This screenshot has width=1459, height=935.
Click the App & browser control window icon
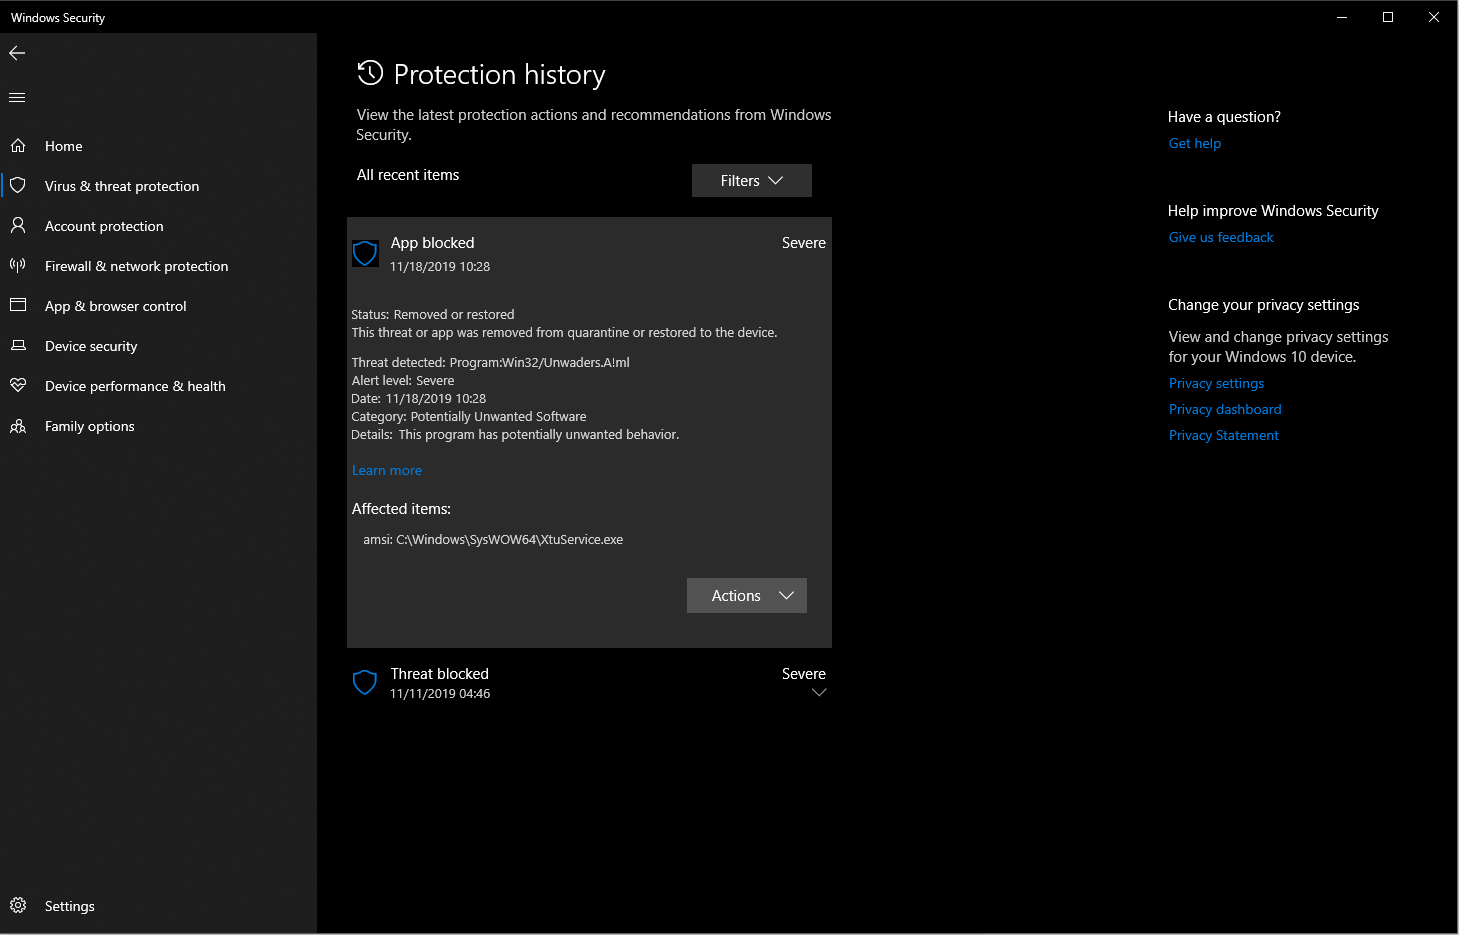click(x=18, y=306)
